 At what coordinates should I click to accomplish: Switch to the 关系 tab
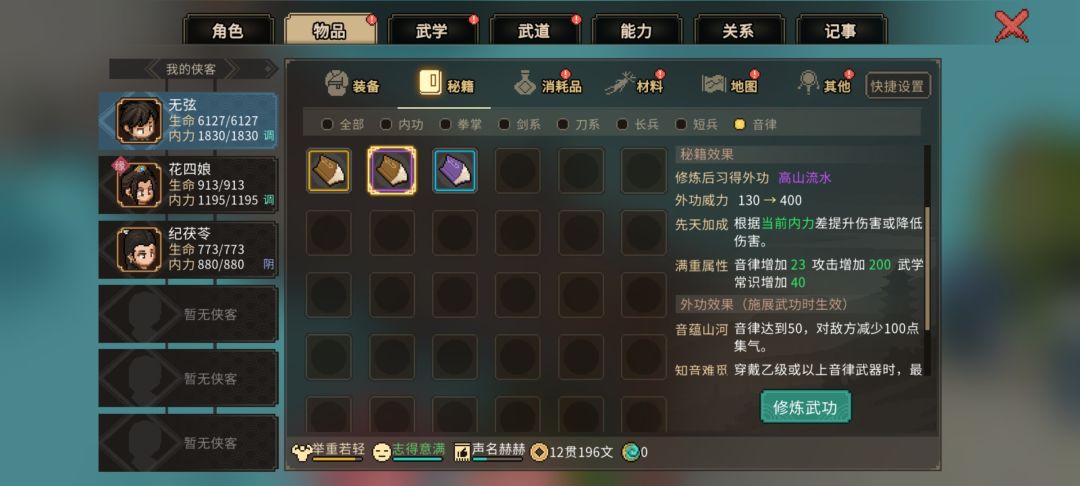(738, 31)
